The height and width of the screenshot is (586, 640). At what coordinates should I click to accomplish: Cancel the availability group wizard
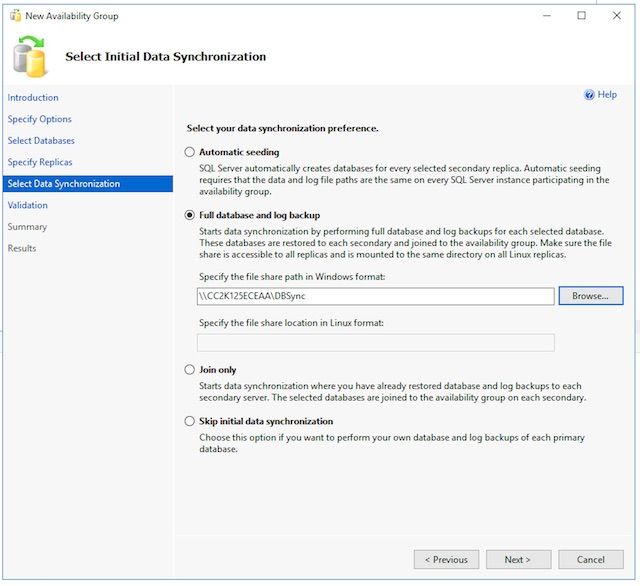coord(591,559)
